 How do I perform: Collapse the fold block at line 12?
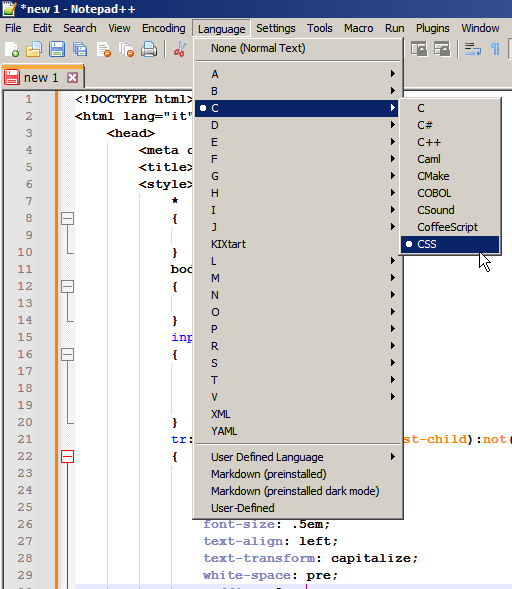[67, 287]
